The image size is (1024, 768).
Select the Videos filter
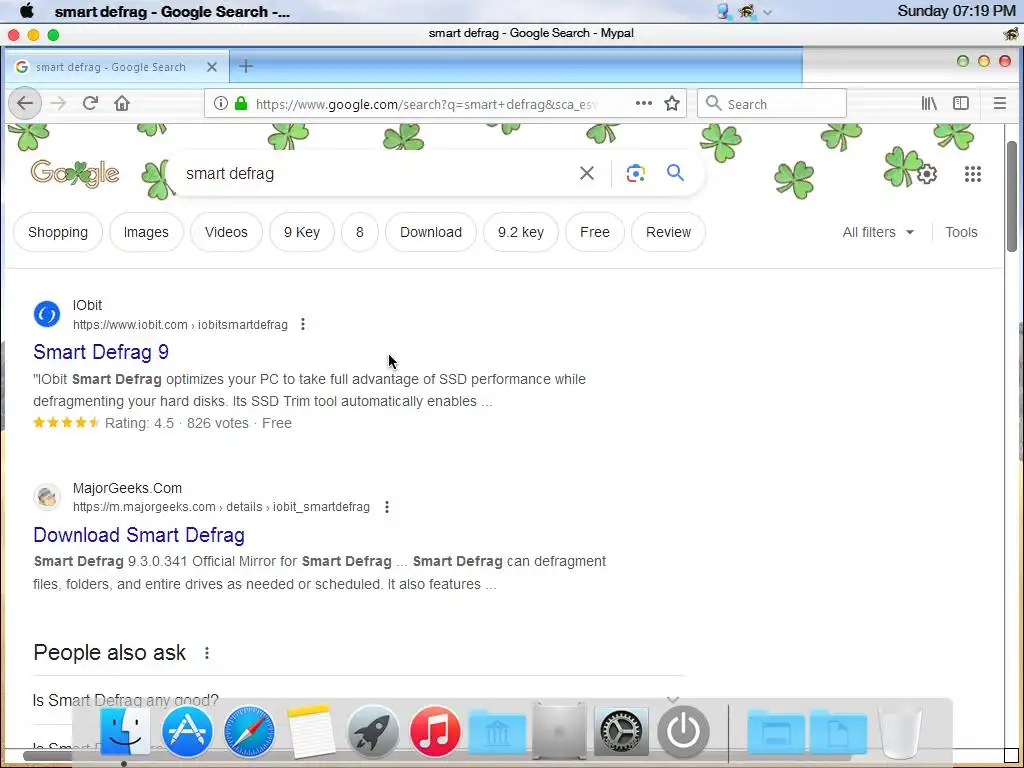pyautogui.click(x=226, y=232)
